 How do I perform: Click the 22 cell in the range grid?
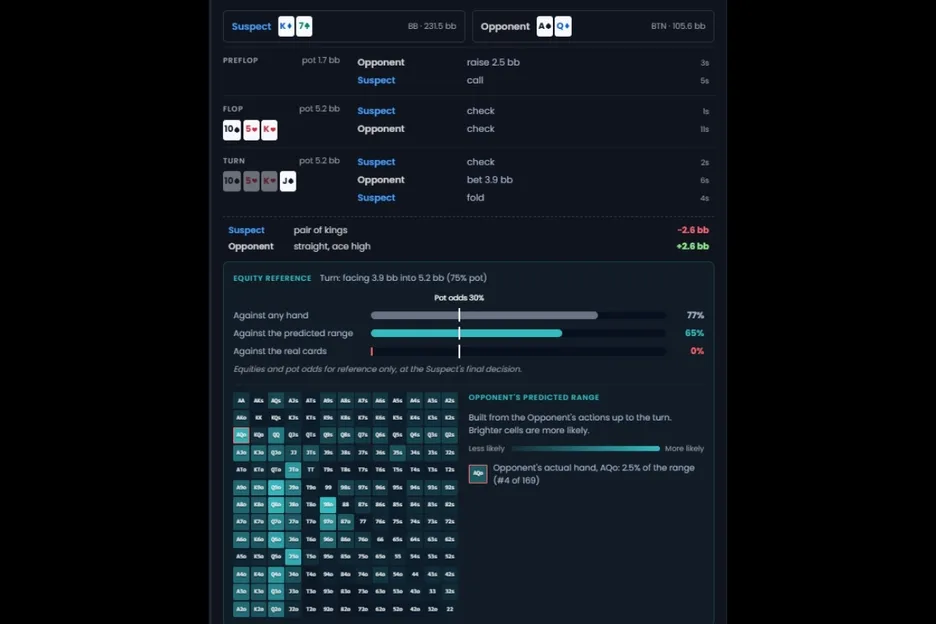pyautogui.click(x=449, y=608)
